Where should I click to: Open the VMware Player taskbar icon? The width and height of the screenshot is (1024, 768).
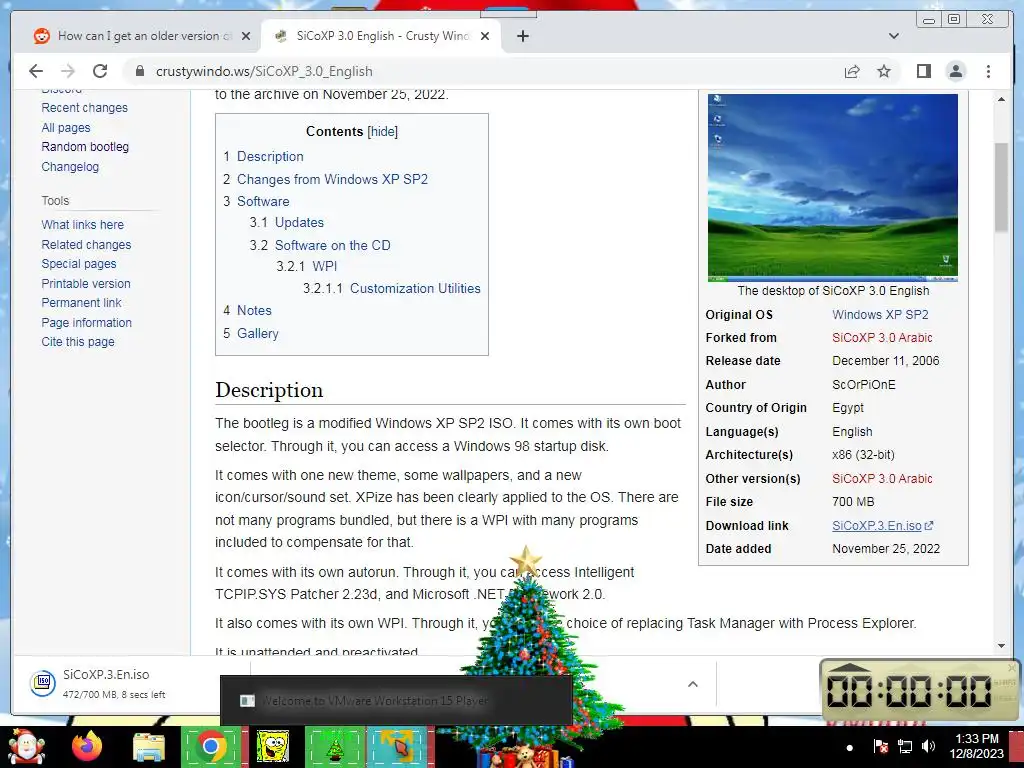pyautogui.click(x=398, y=746)
